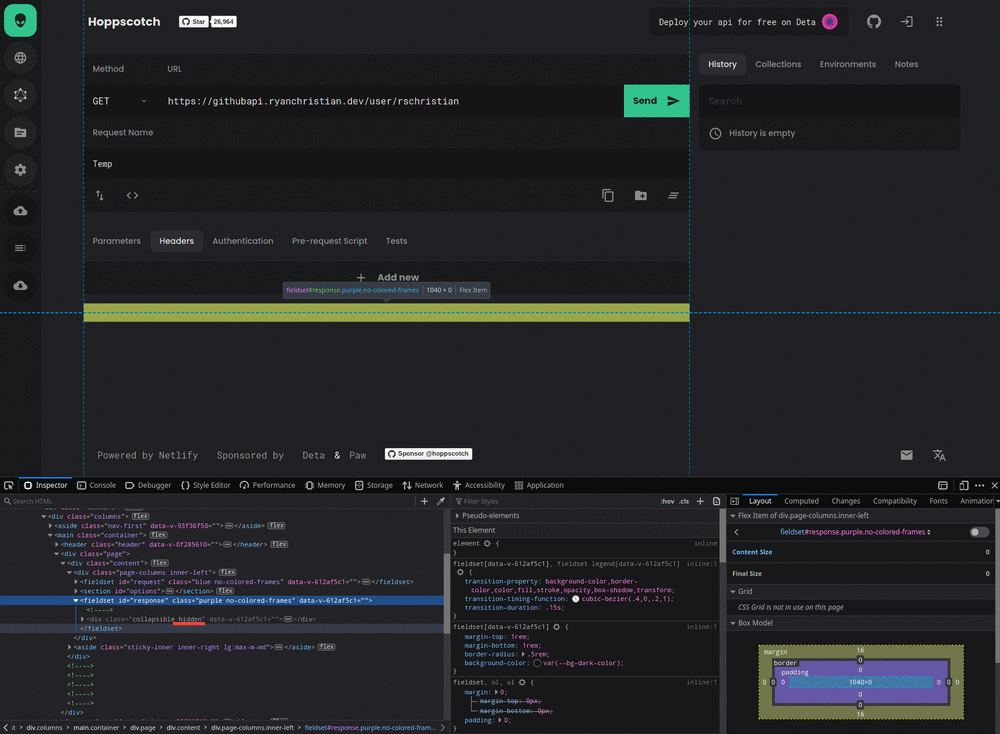The image size is (1000, 734).
Task: Switch to the Tests tab
Action: 396,241
